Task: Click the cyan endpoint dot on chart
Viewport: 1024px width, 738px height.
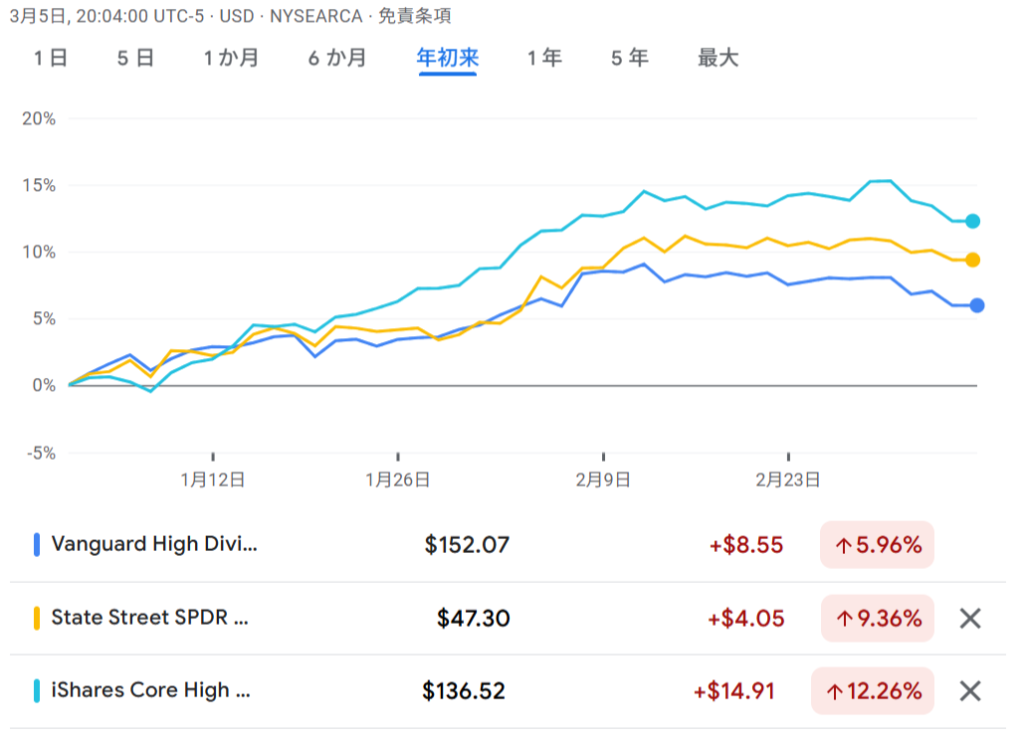Action: pyautogui.click(x=973, y=221)
